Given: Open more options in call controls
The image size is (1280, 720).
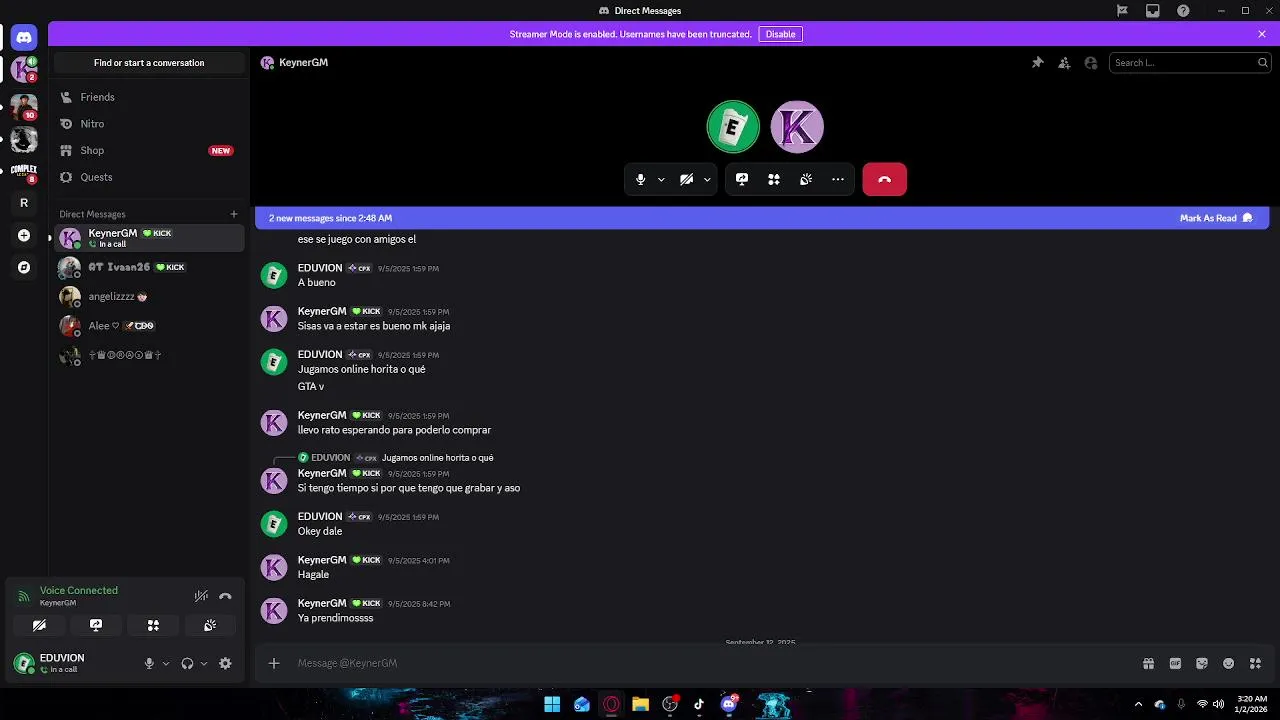Looking at the screenshot, I should (x=838, y=179).
